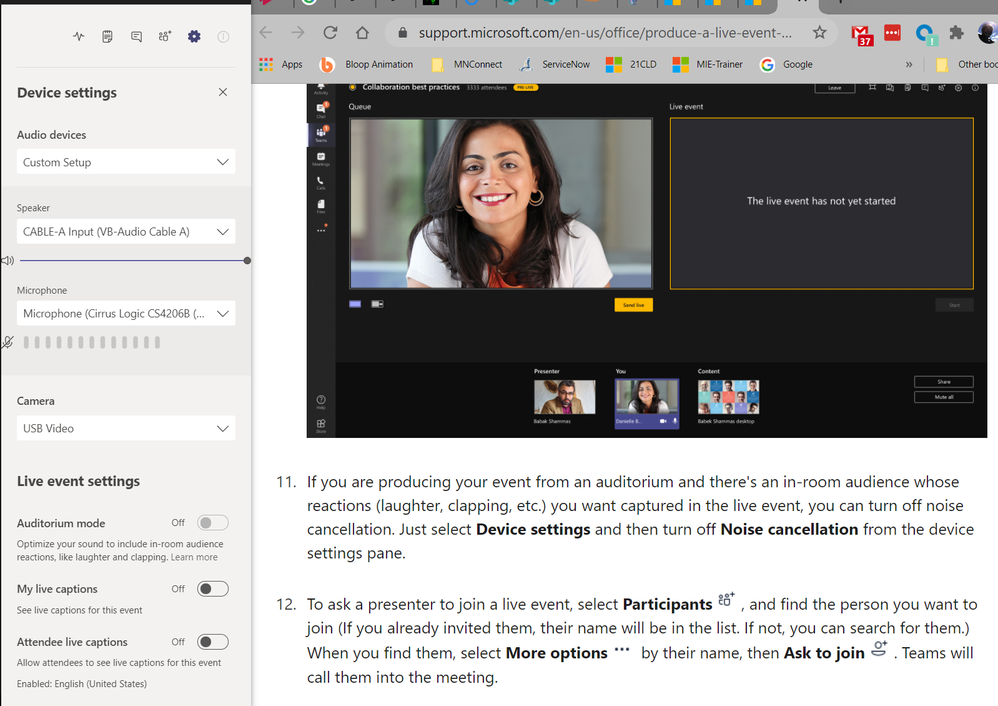Viewport: 998px width, 706px height.
Task: Turn on Attendee live captions
Action: click(x=212, y=642)
